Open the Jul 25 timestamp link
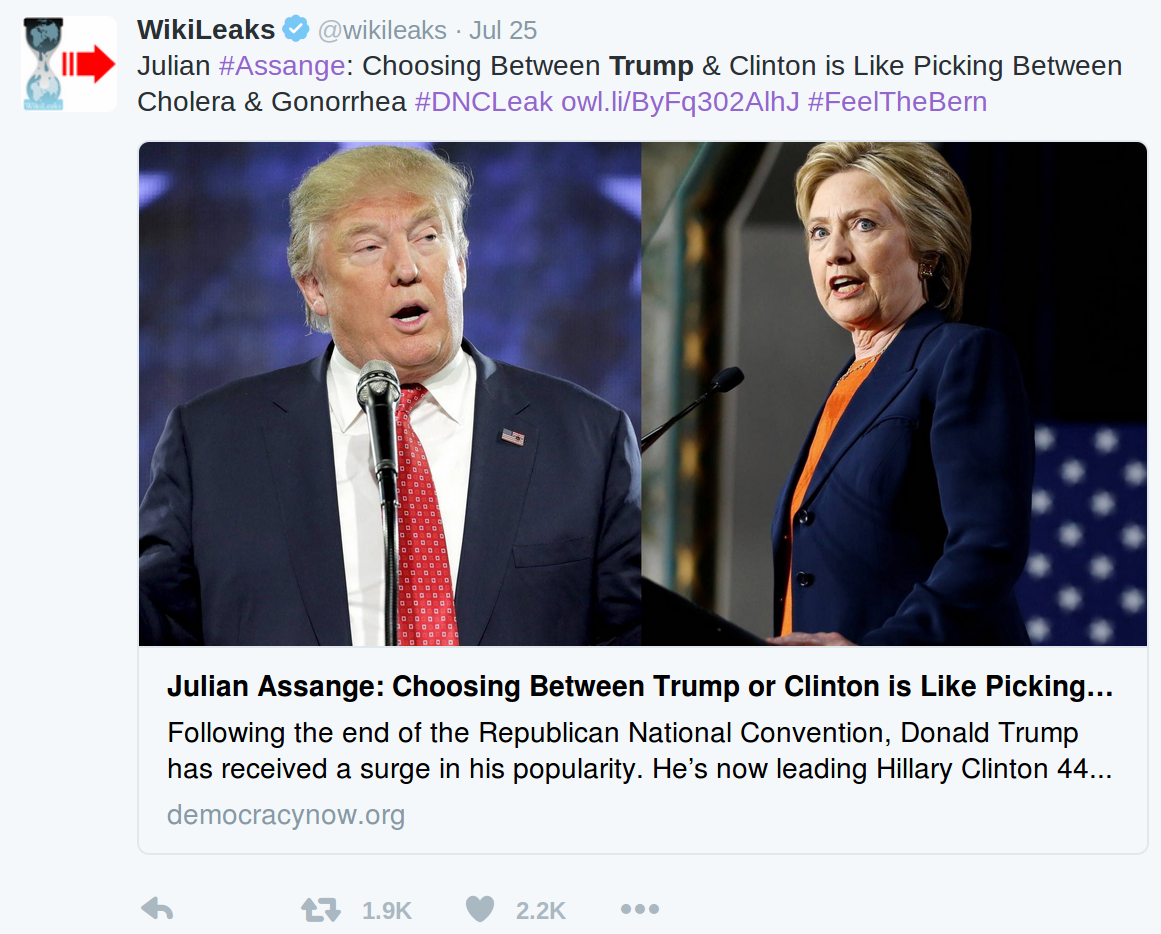The image size is (1161, 934). pyautogui.click(x=503, y=30)
